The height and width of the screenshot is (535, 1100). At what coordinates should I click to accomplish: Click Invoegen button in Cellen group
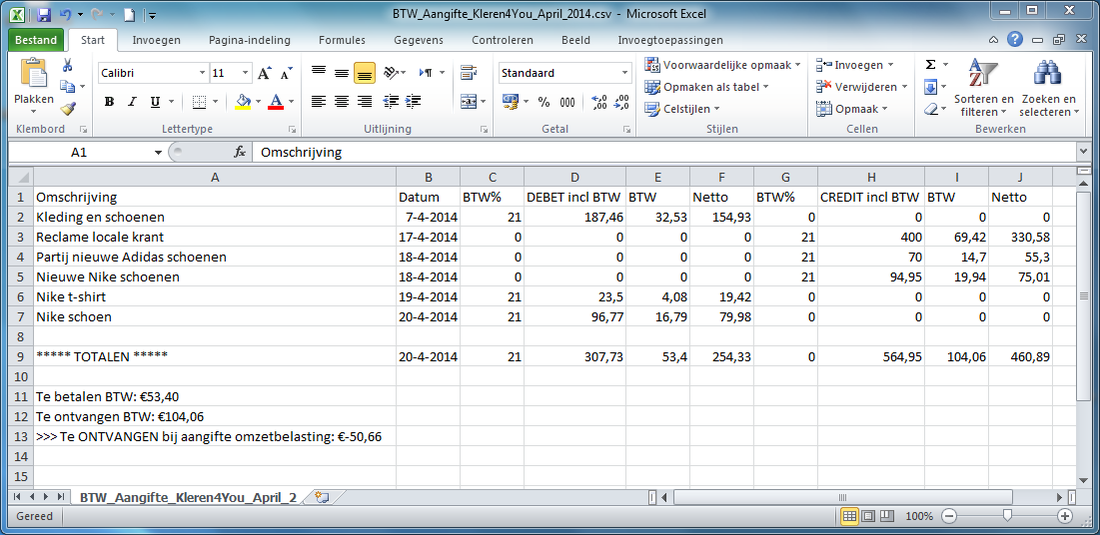click(855, 65)
